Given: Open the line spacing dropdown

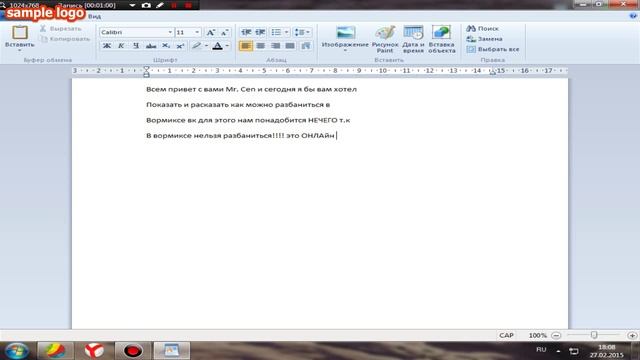Looking at the screenshot, I should tap(302, 32).
